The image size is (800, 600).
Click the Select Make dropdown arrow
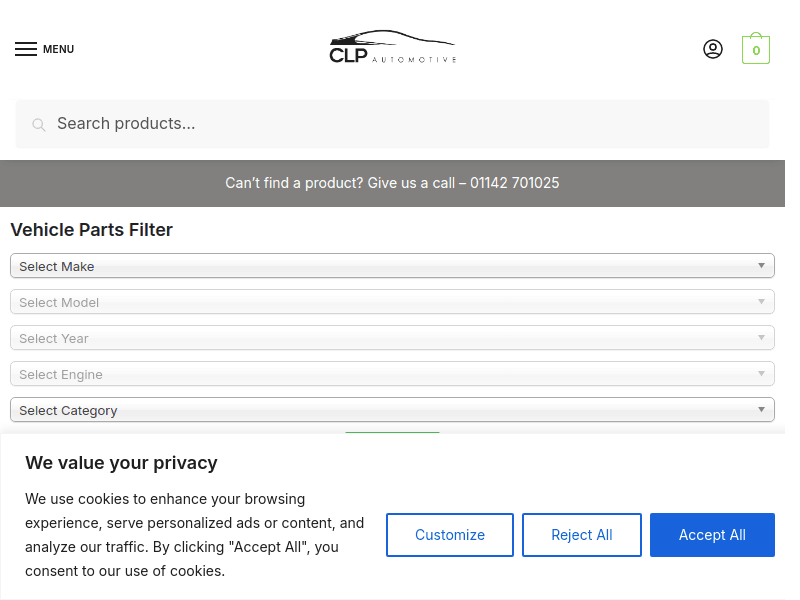point(761,266)
